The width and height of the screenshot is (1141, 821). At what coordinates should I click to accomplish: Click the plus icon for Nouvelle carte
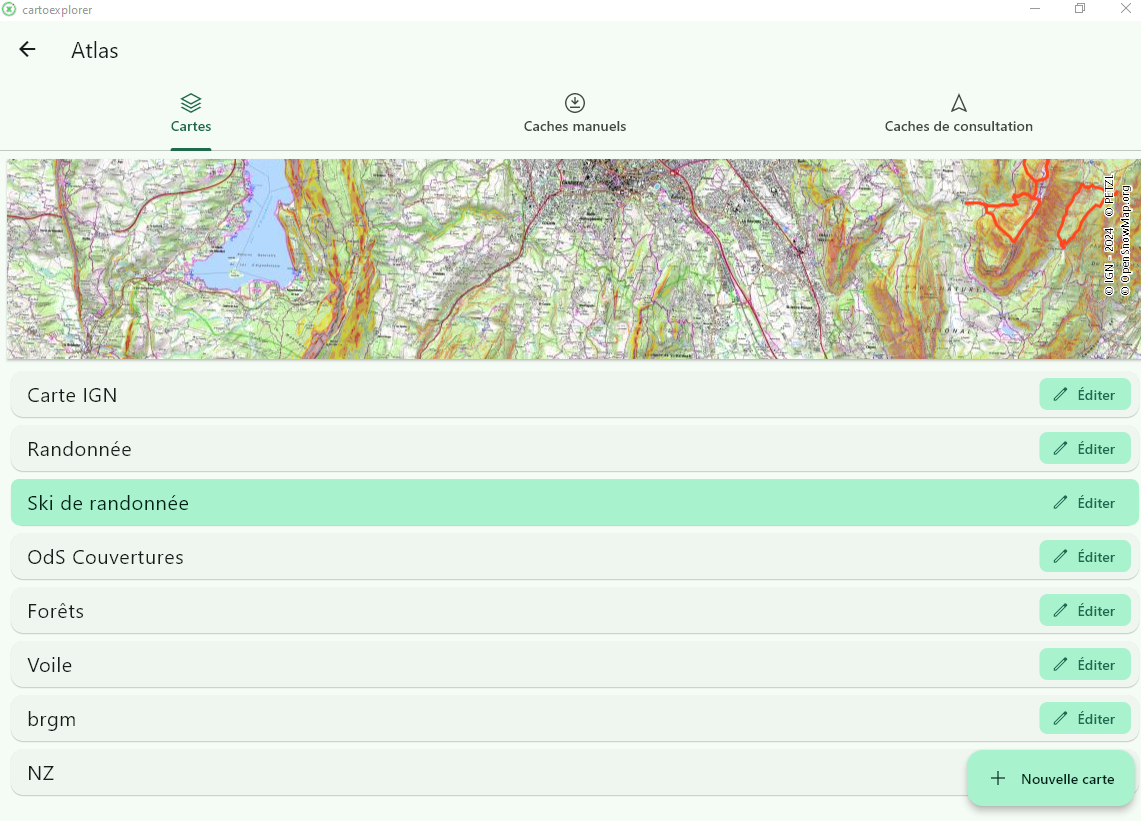(997, 779)
